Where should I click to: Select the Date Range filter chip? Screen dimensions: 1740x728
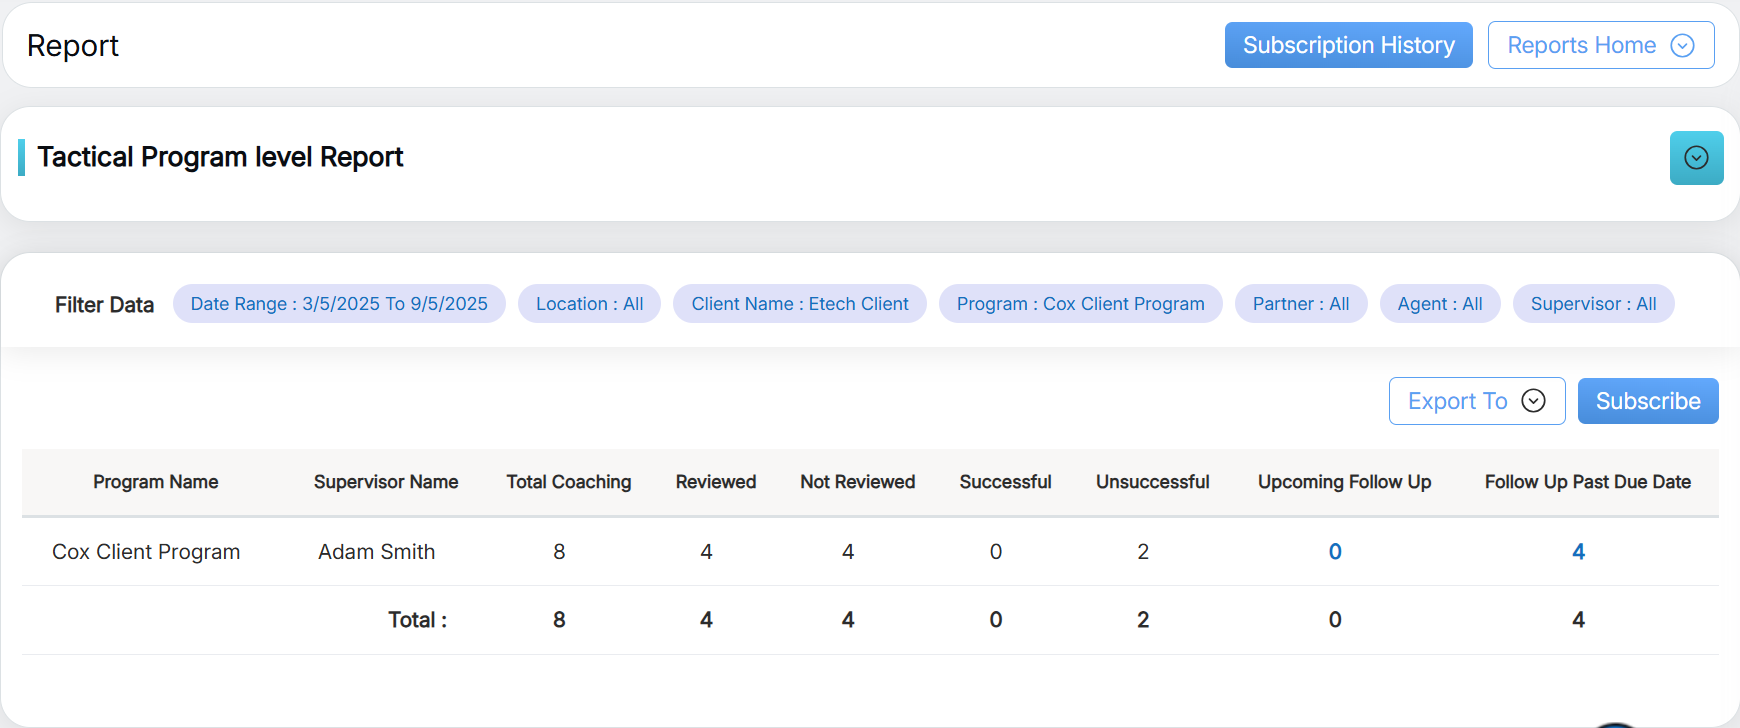click(x=339, y=304)
